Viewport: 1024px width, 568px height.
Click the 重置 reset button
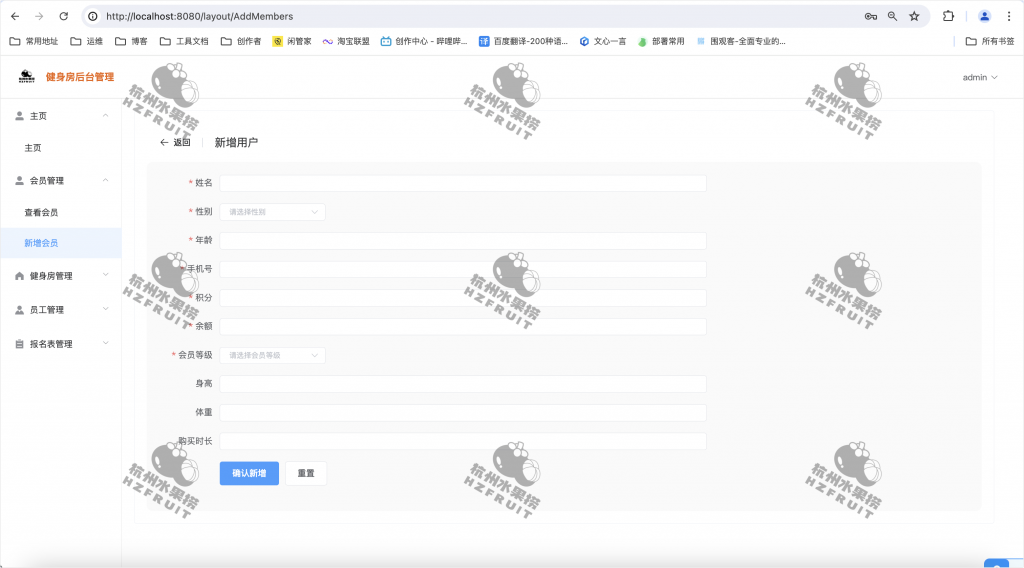[306, 473]
